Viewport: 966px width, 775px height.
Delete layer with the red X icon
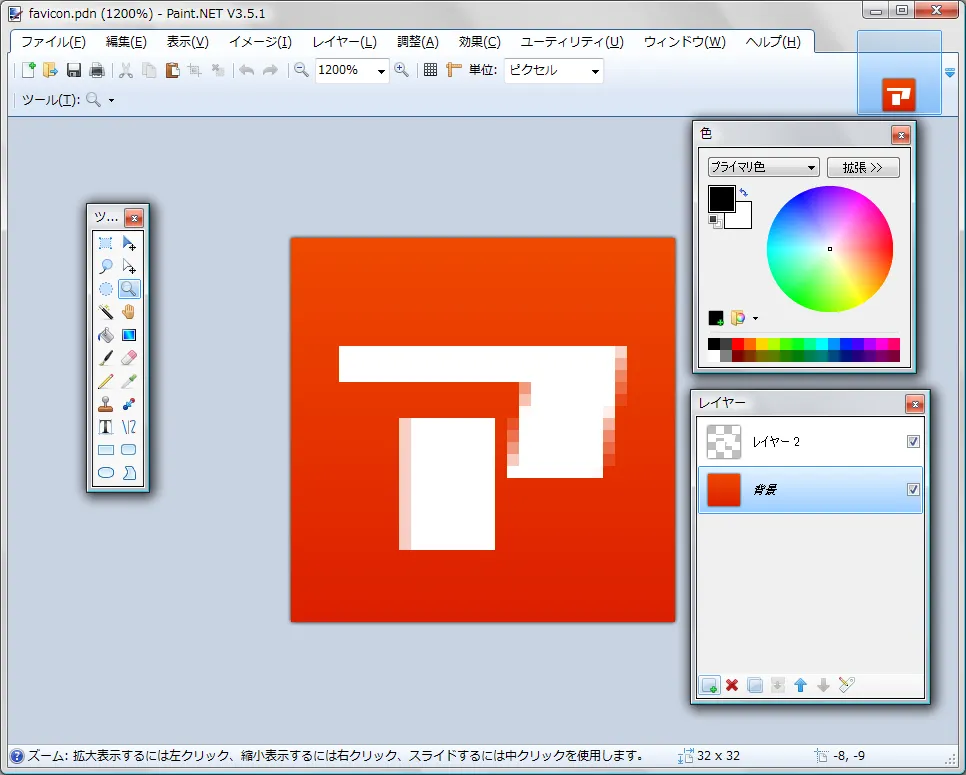(732, 685)
